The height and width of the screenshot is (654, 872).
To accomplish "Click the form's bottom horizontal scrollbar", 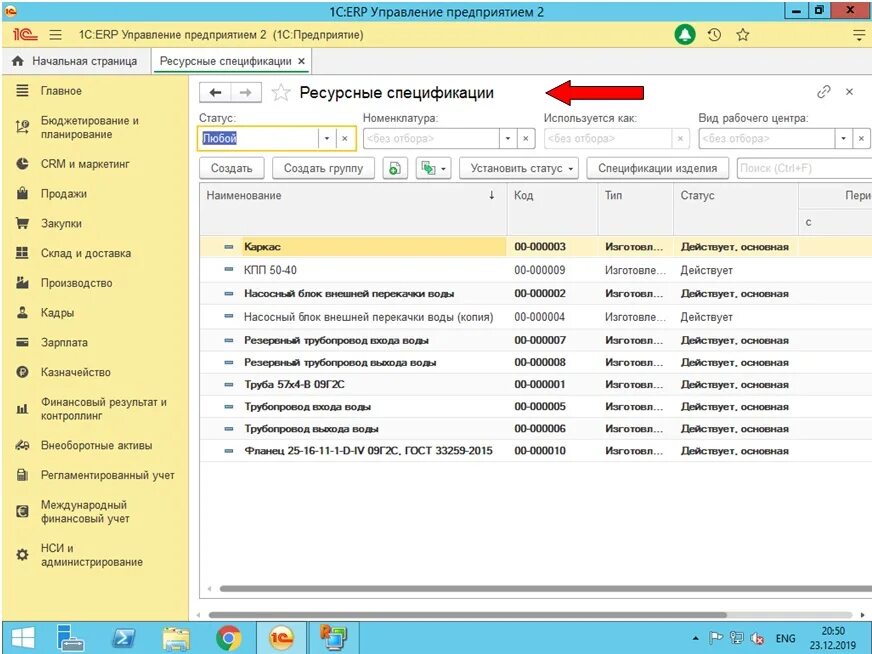I will (467, 615).
